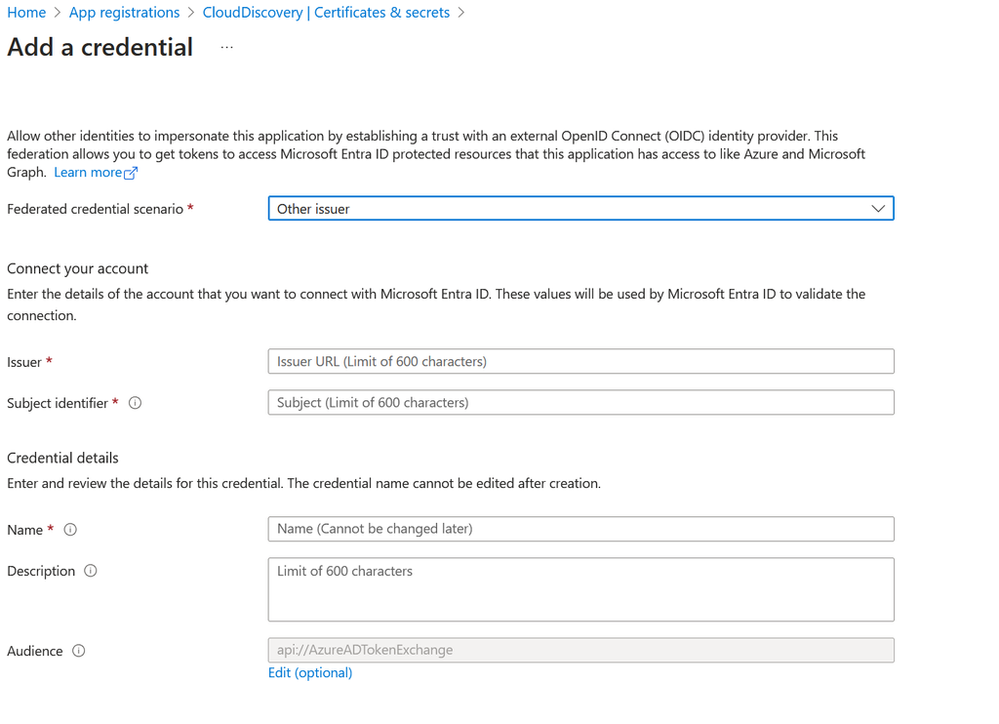Return to CloudDiscovery Certificates & secrets breadcrumb

[x=326, y=13]
